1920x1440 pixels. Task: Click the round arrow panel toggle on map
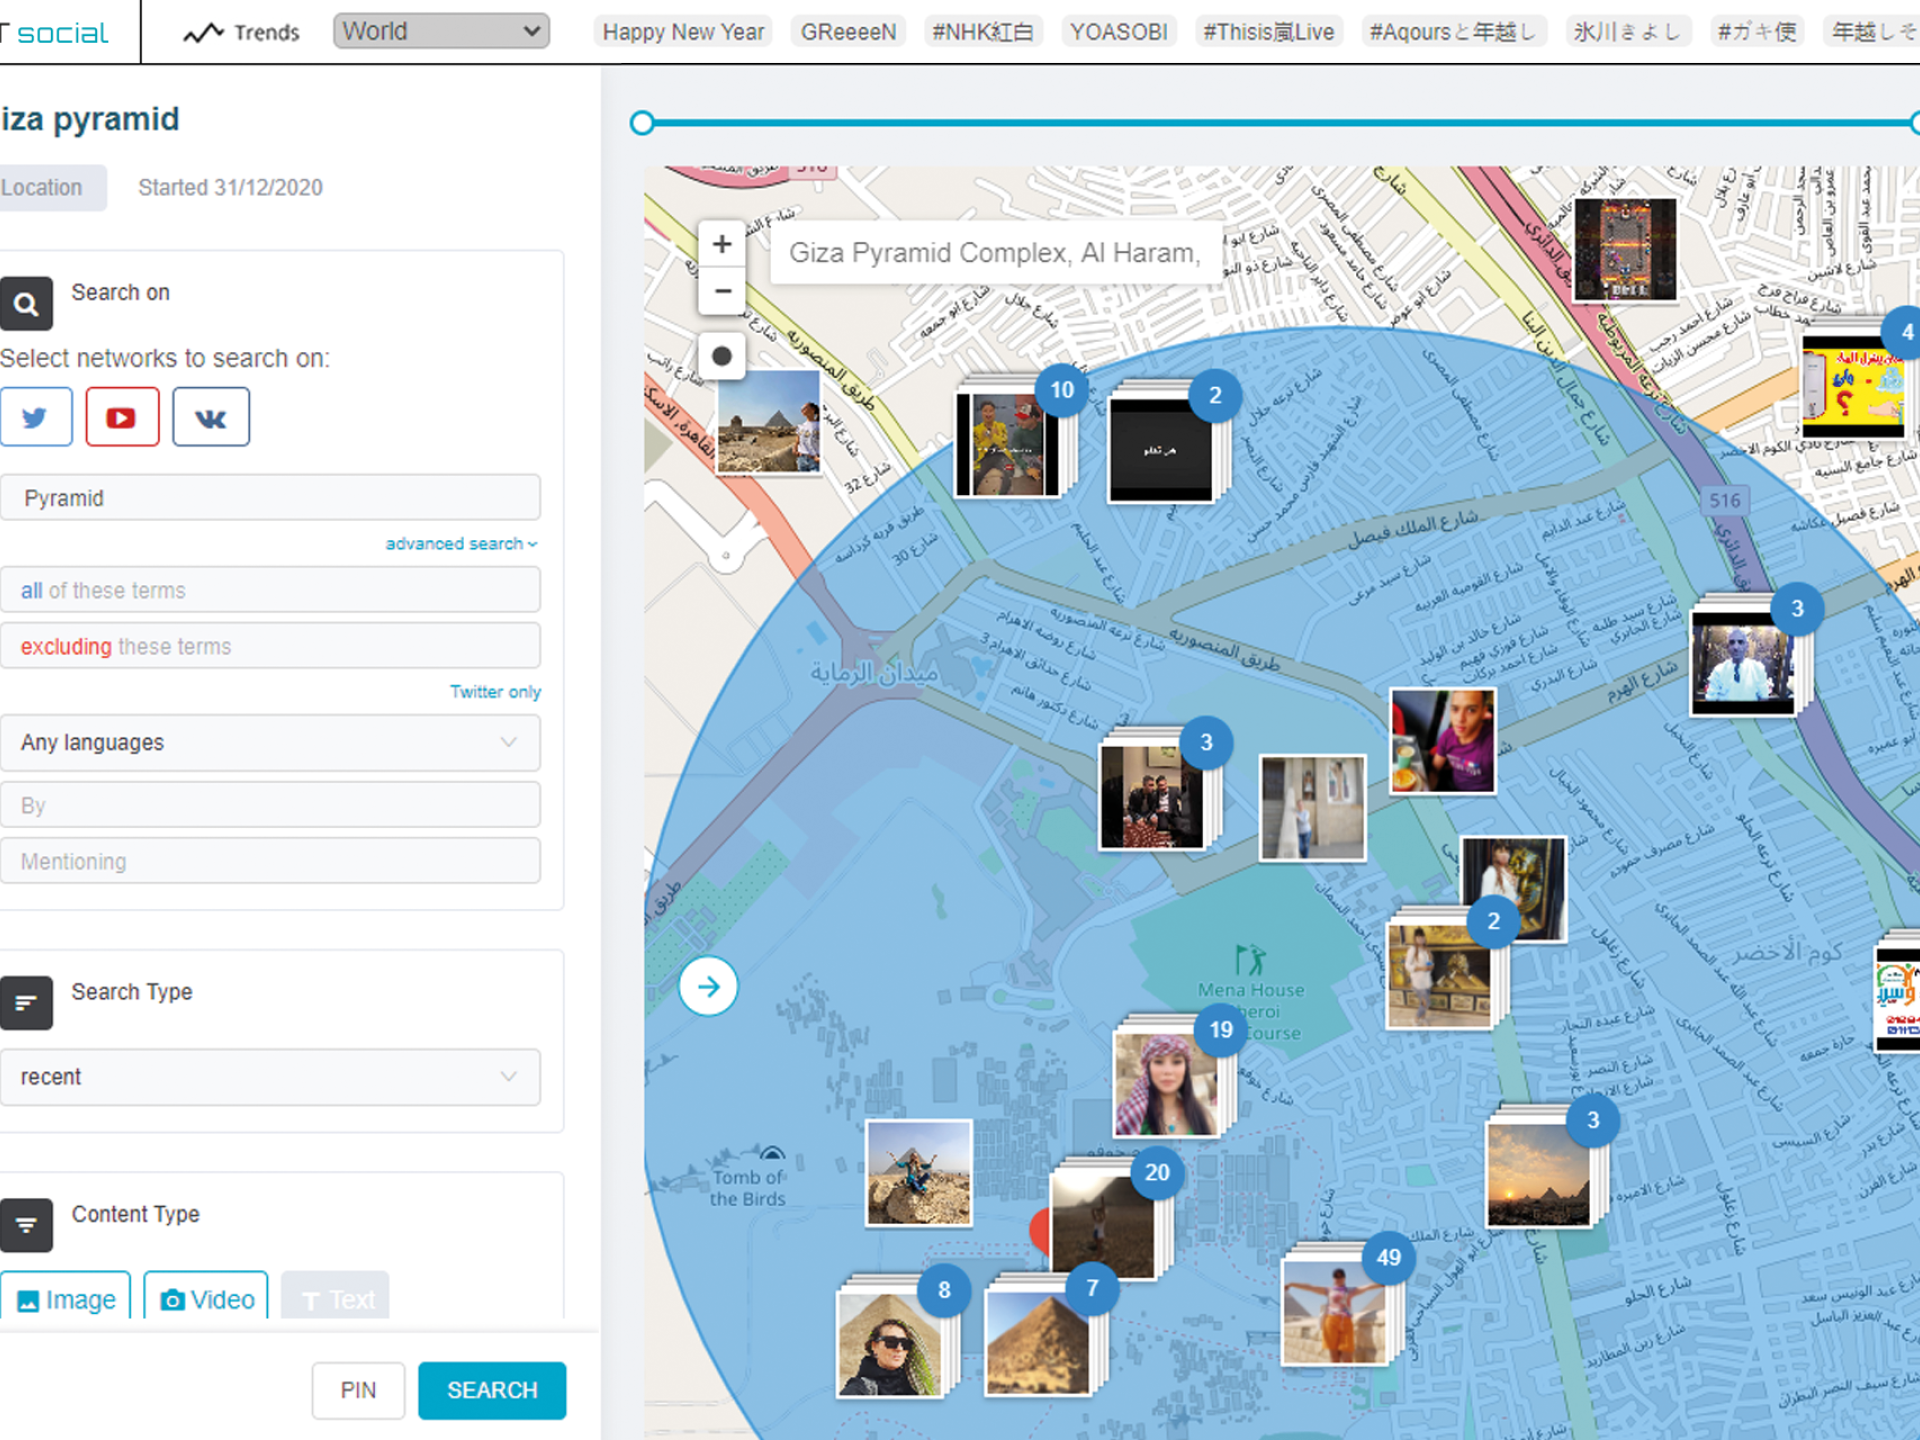[708, 987]
